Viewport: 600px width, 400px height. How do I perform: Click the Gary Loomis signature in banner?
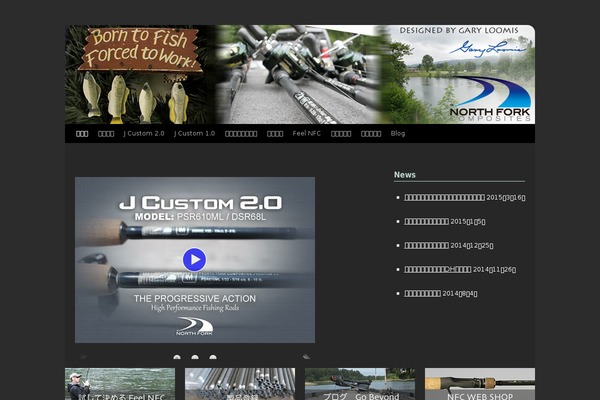coord(487,49)
